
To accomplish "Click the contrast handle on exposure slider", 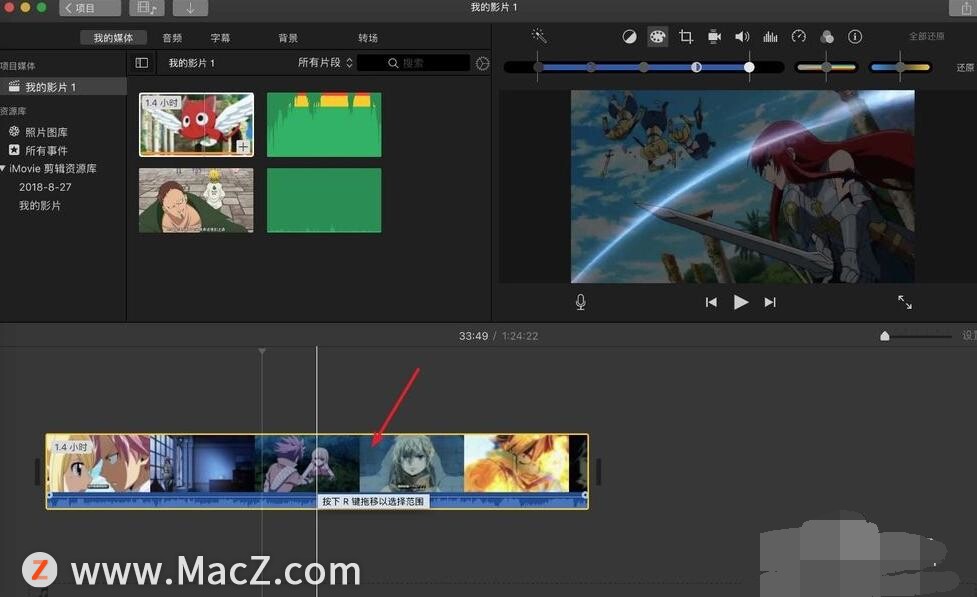I will 696,67.
